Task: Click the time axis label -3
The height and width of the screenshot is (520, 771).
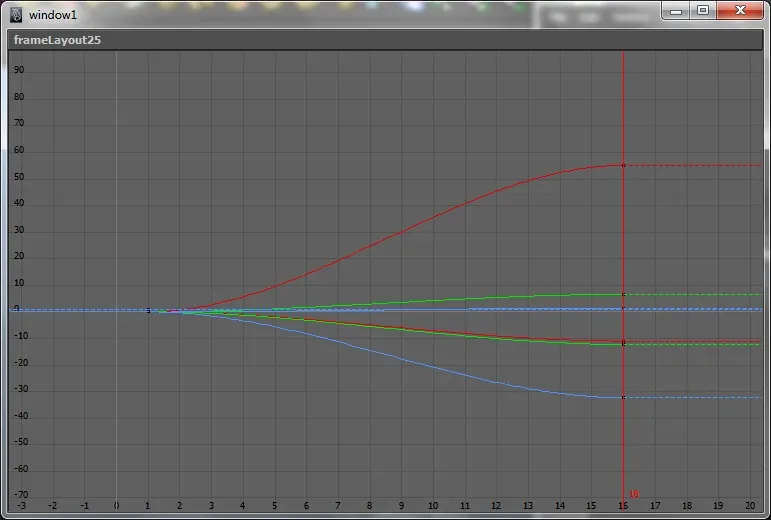Action: [22, 505]
